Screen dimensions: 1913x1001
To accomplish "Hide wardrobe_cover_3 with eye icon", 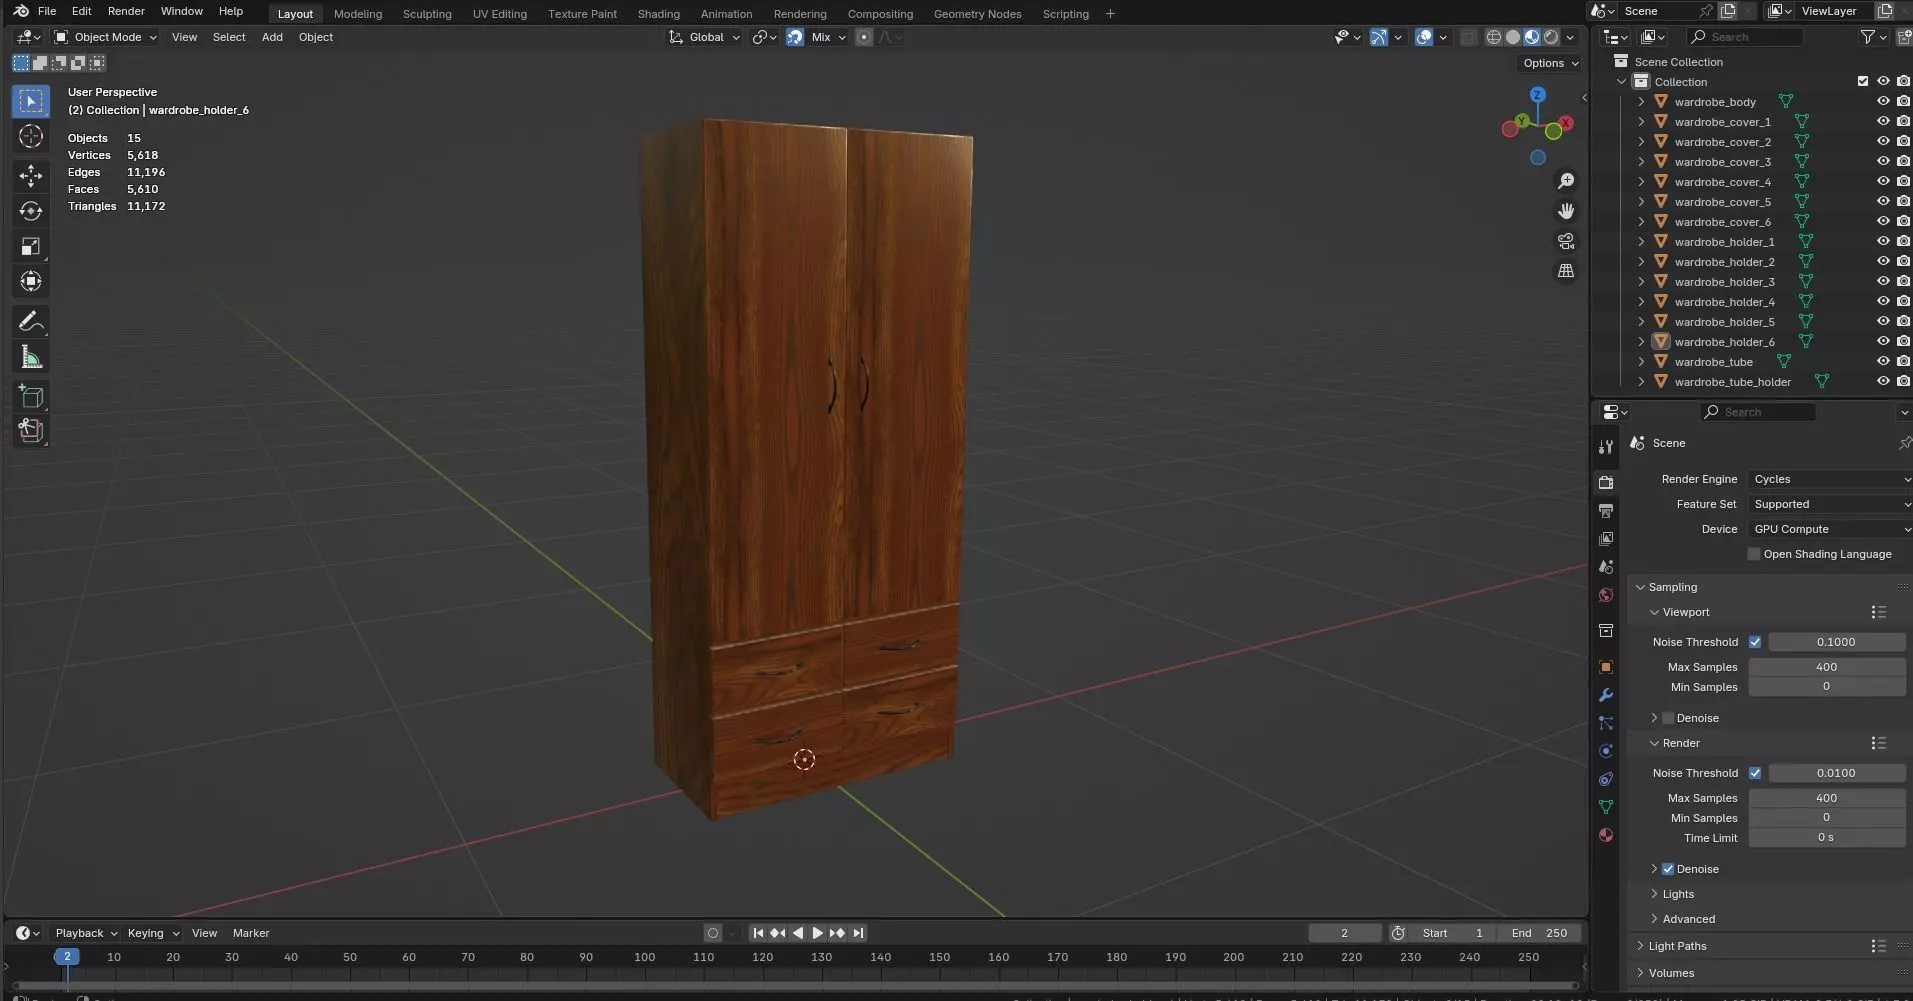I will tap(1883, 161).
